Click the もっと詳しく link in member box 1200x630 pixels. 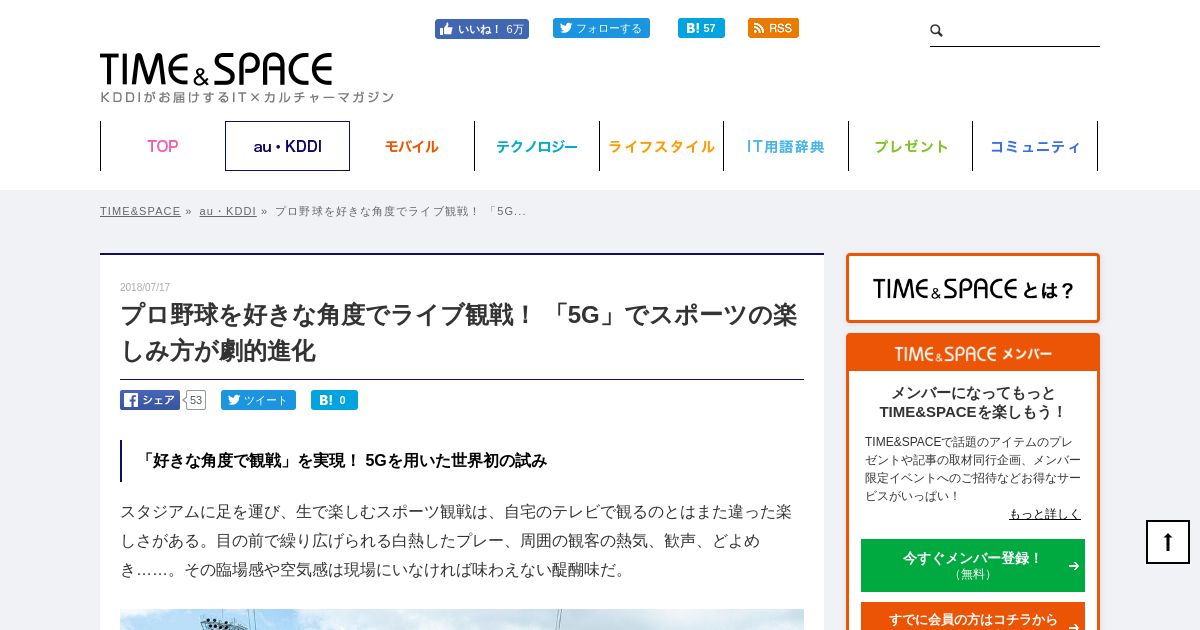pos(1045,514)
